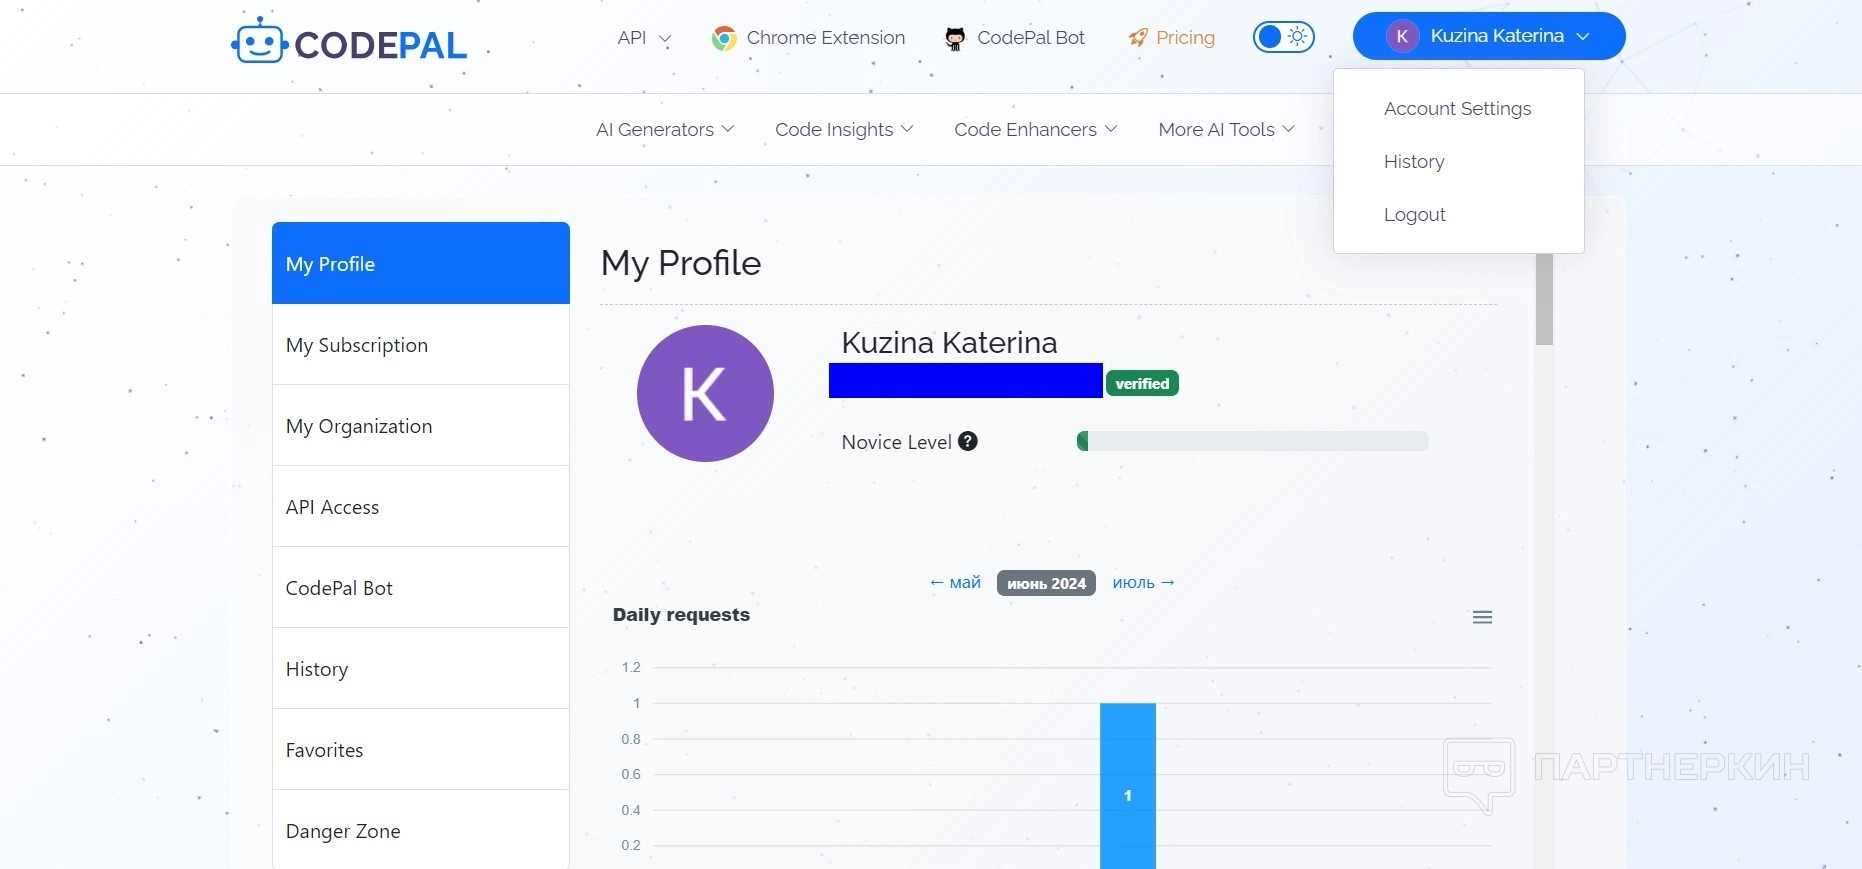
Task: Choose Logout in the user menu
Action: coord(1415,214)
